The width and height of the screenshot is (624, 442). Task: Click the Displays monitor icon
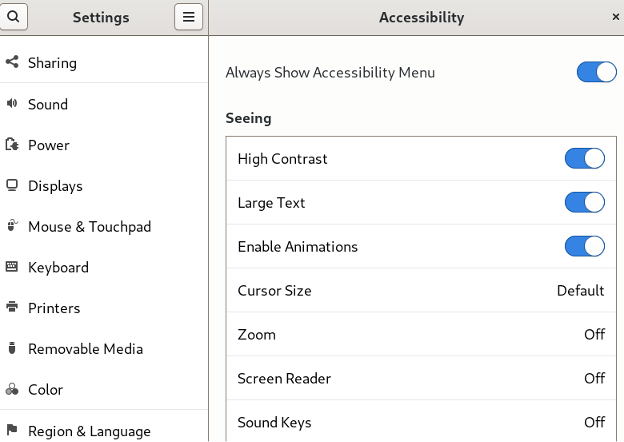[12, 186]
